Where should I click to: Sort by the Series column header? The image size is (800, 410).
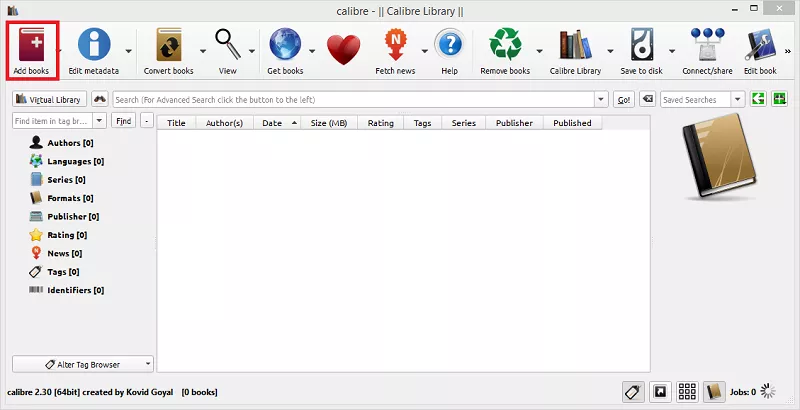464,123
